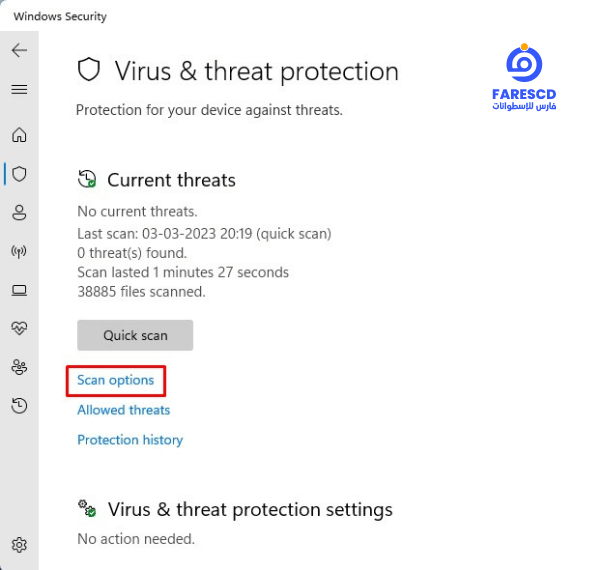This screenshot has width=600, height=570.
Task: Click the back arrow icon
Action: pyautogui.click(x=19, y=50)
